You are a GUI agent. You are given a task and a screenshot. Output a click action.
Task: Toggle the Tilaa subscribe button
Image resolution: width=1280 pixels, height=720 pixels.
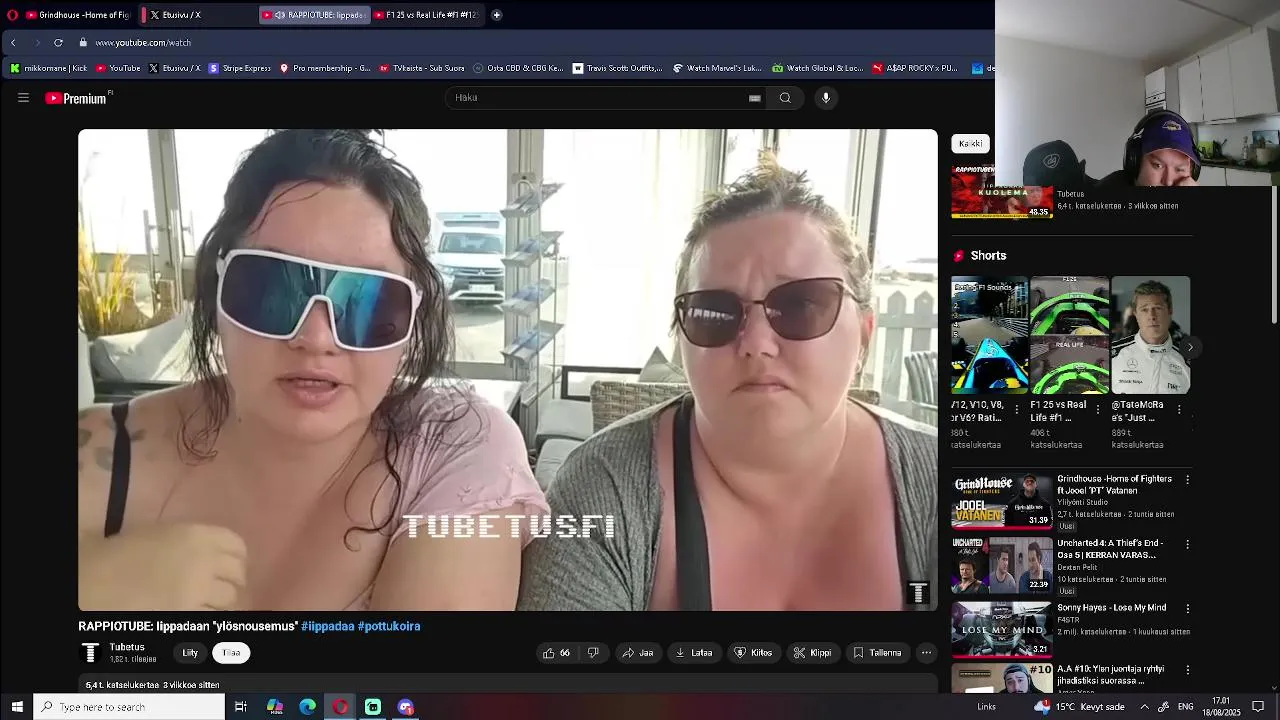click(231, 653)
